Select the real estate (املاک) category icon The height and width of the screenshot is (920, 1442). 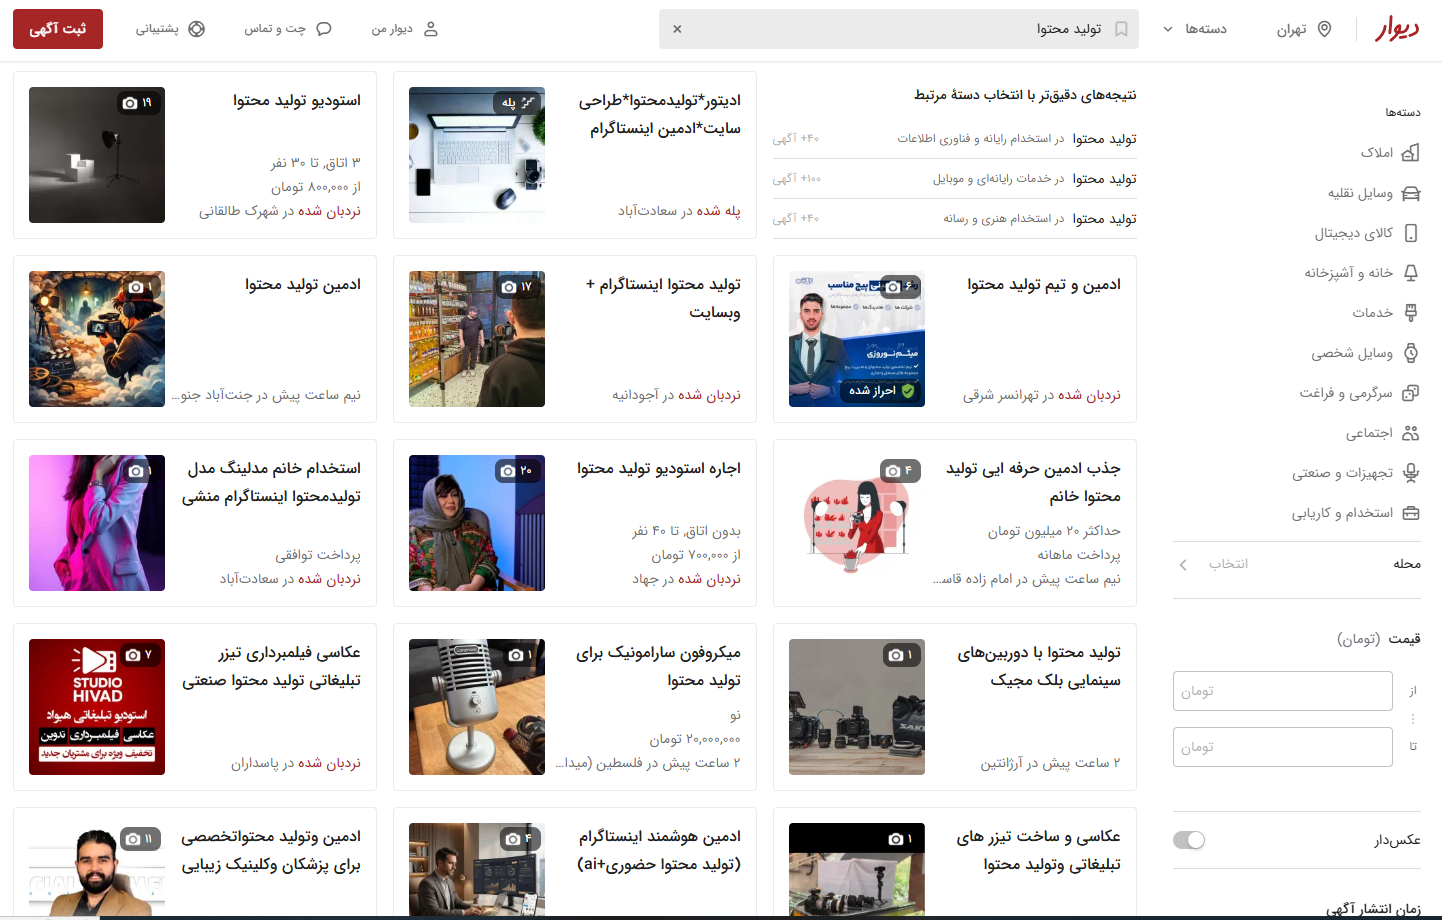point(1410,153)
